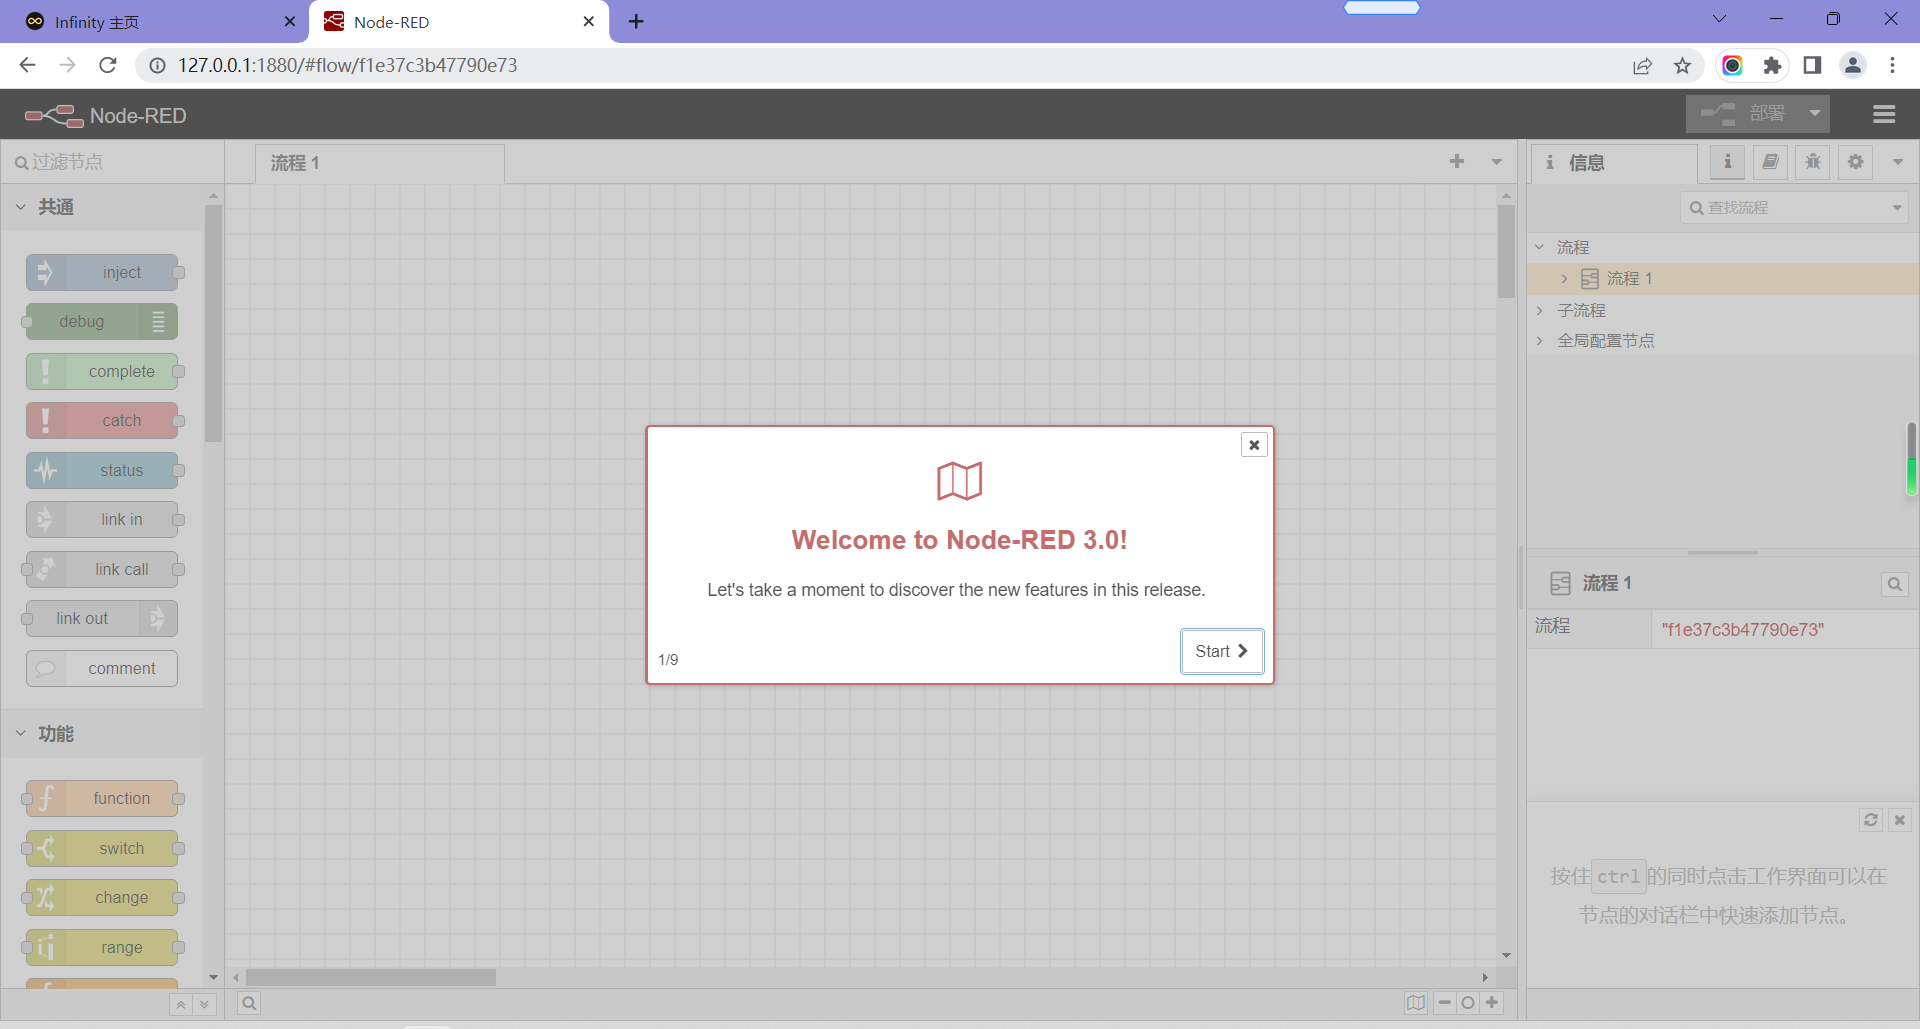
Task: Select the link call node
Action: (x=102, y=570)
